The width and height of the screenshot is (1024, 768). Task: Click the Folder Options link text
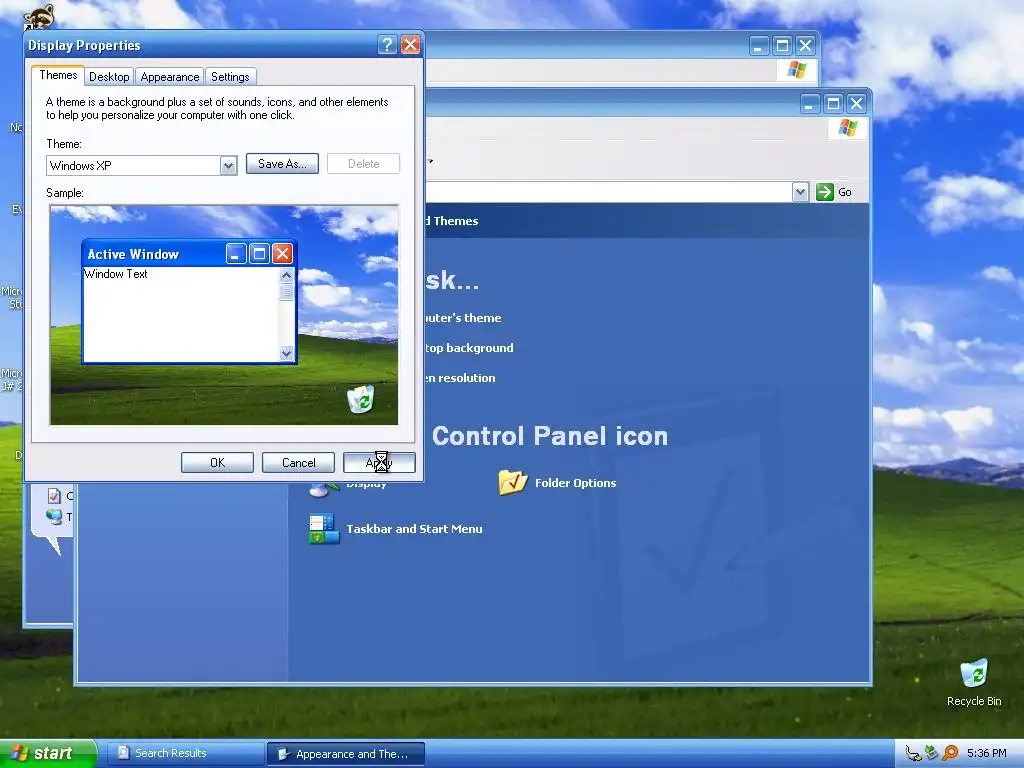575,483
